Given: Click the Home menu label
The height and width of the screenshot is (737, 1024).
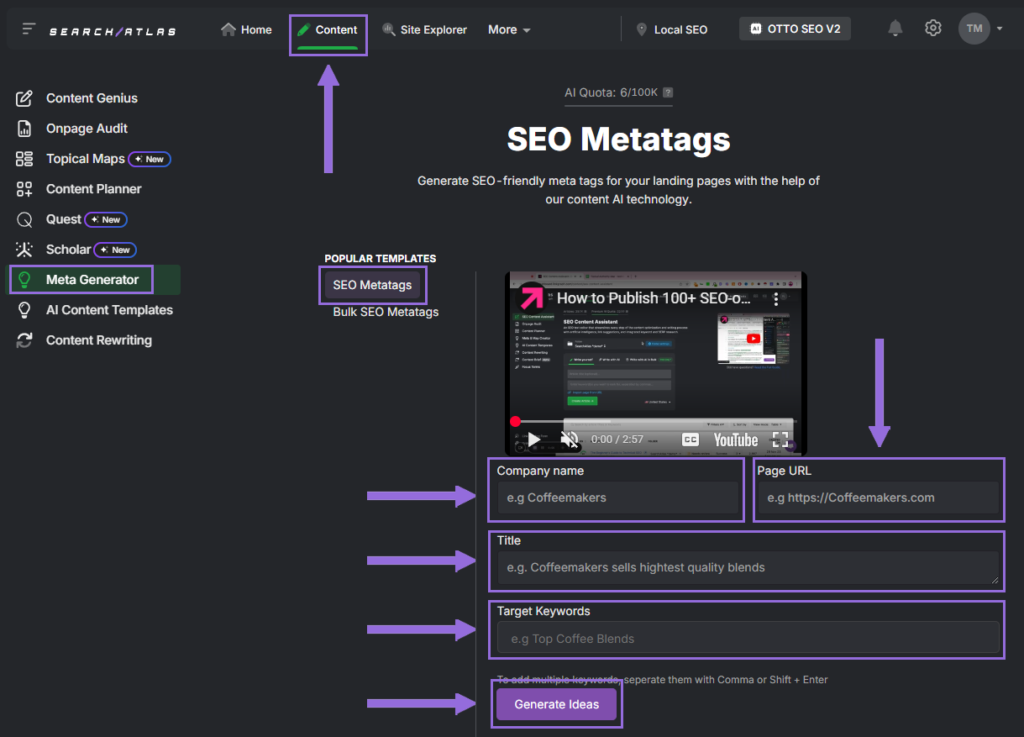Looking at the screenshot, I should pyautogui.click(x=256, y=29).
